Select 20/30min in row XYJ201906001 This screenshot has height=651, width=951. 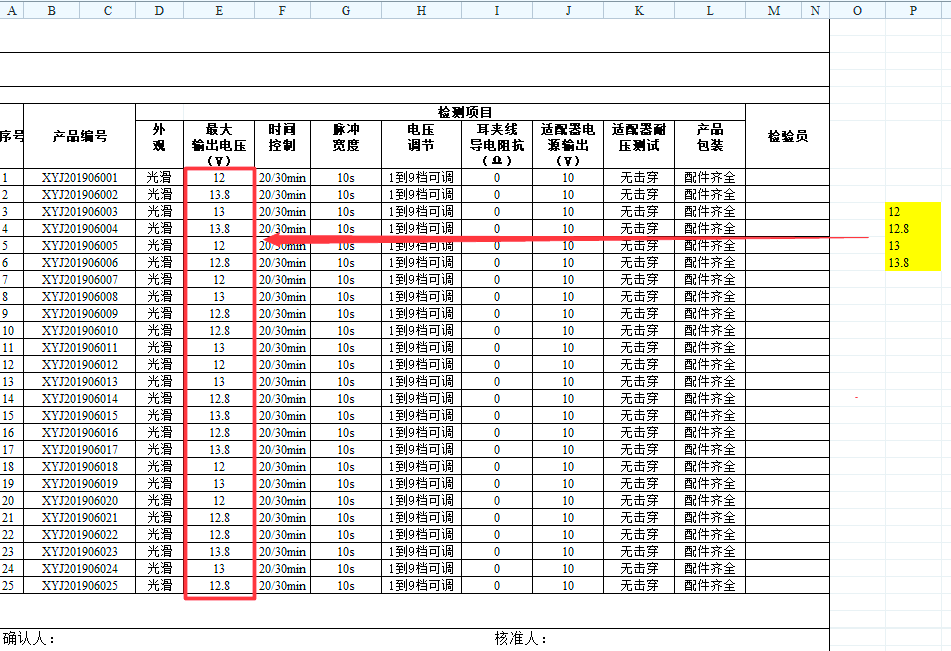click(283, 178)
